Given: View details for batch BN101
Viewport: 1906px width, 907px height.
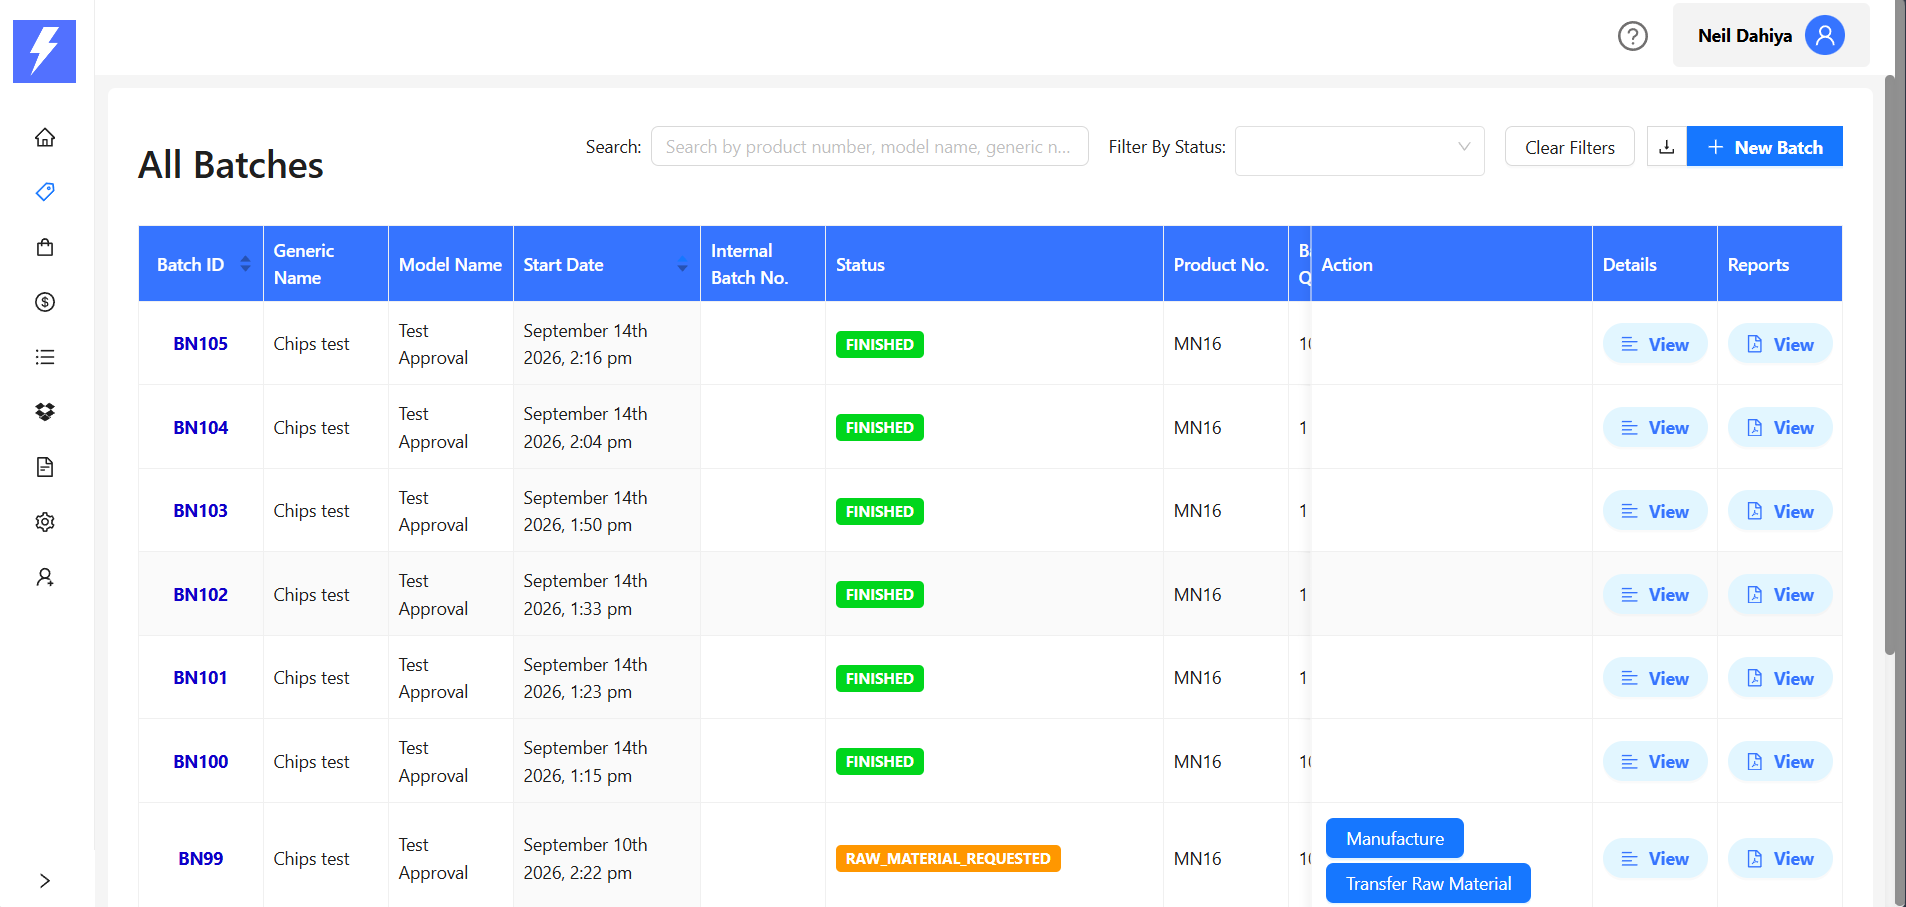Looking at the screenshot, I should tap(1655, 678).
